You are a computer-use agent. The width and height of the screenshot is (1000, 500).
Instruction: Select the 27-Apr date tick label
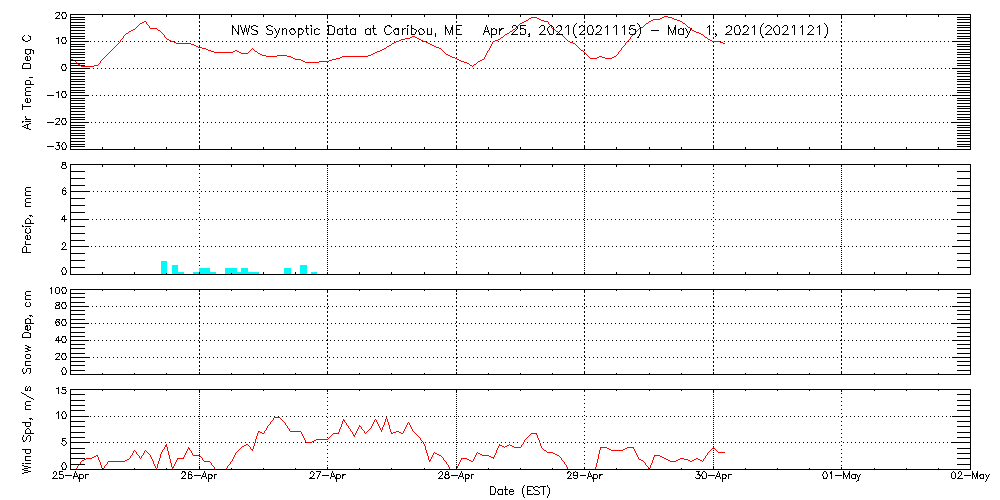[327, 477]
